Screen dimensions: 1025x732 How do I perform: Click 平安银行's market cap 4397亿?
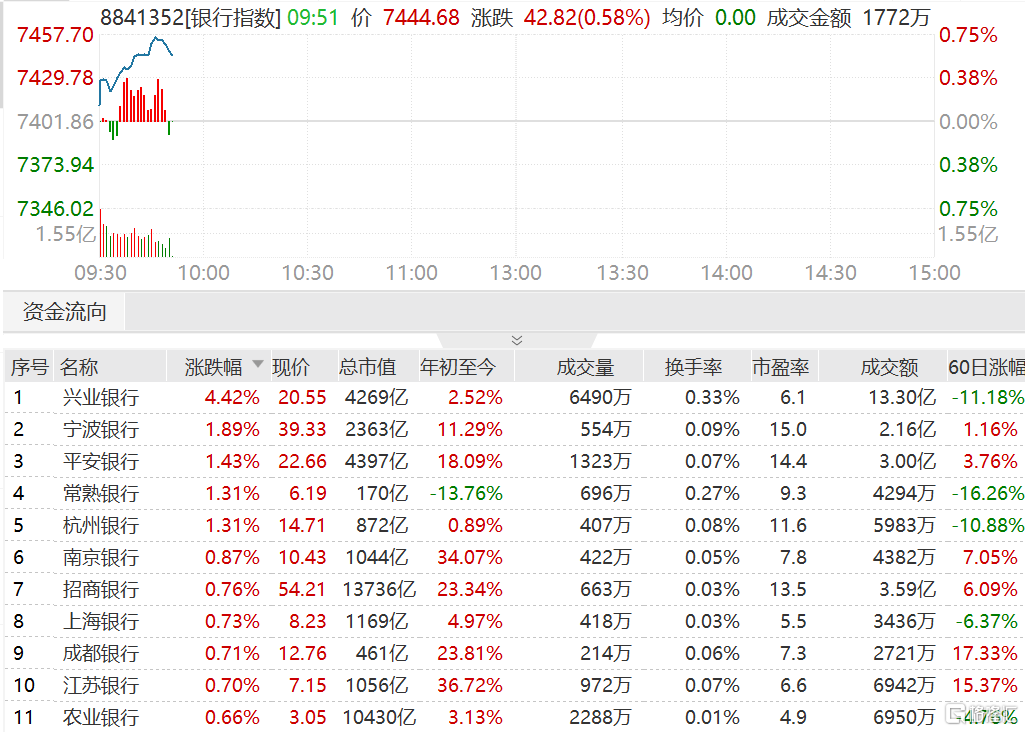coord(377,461)
